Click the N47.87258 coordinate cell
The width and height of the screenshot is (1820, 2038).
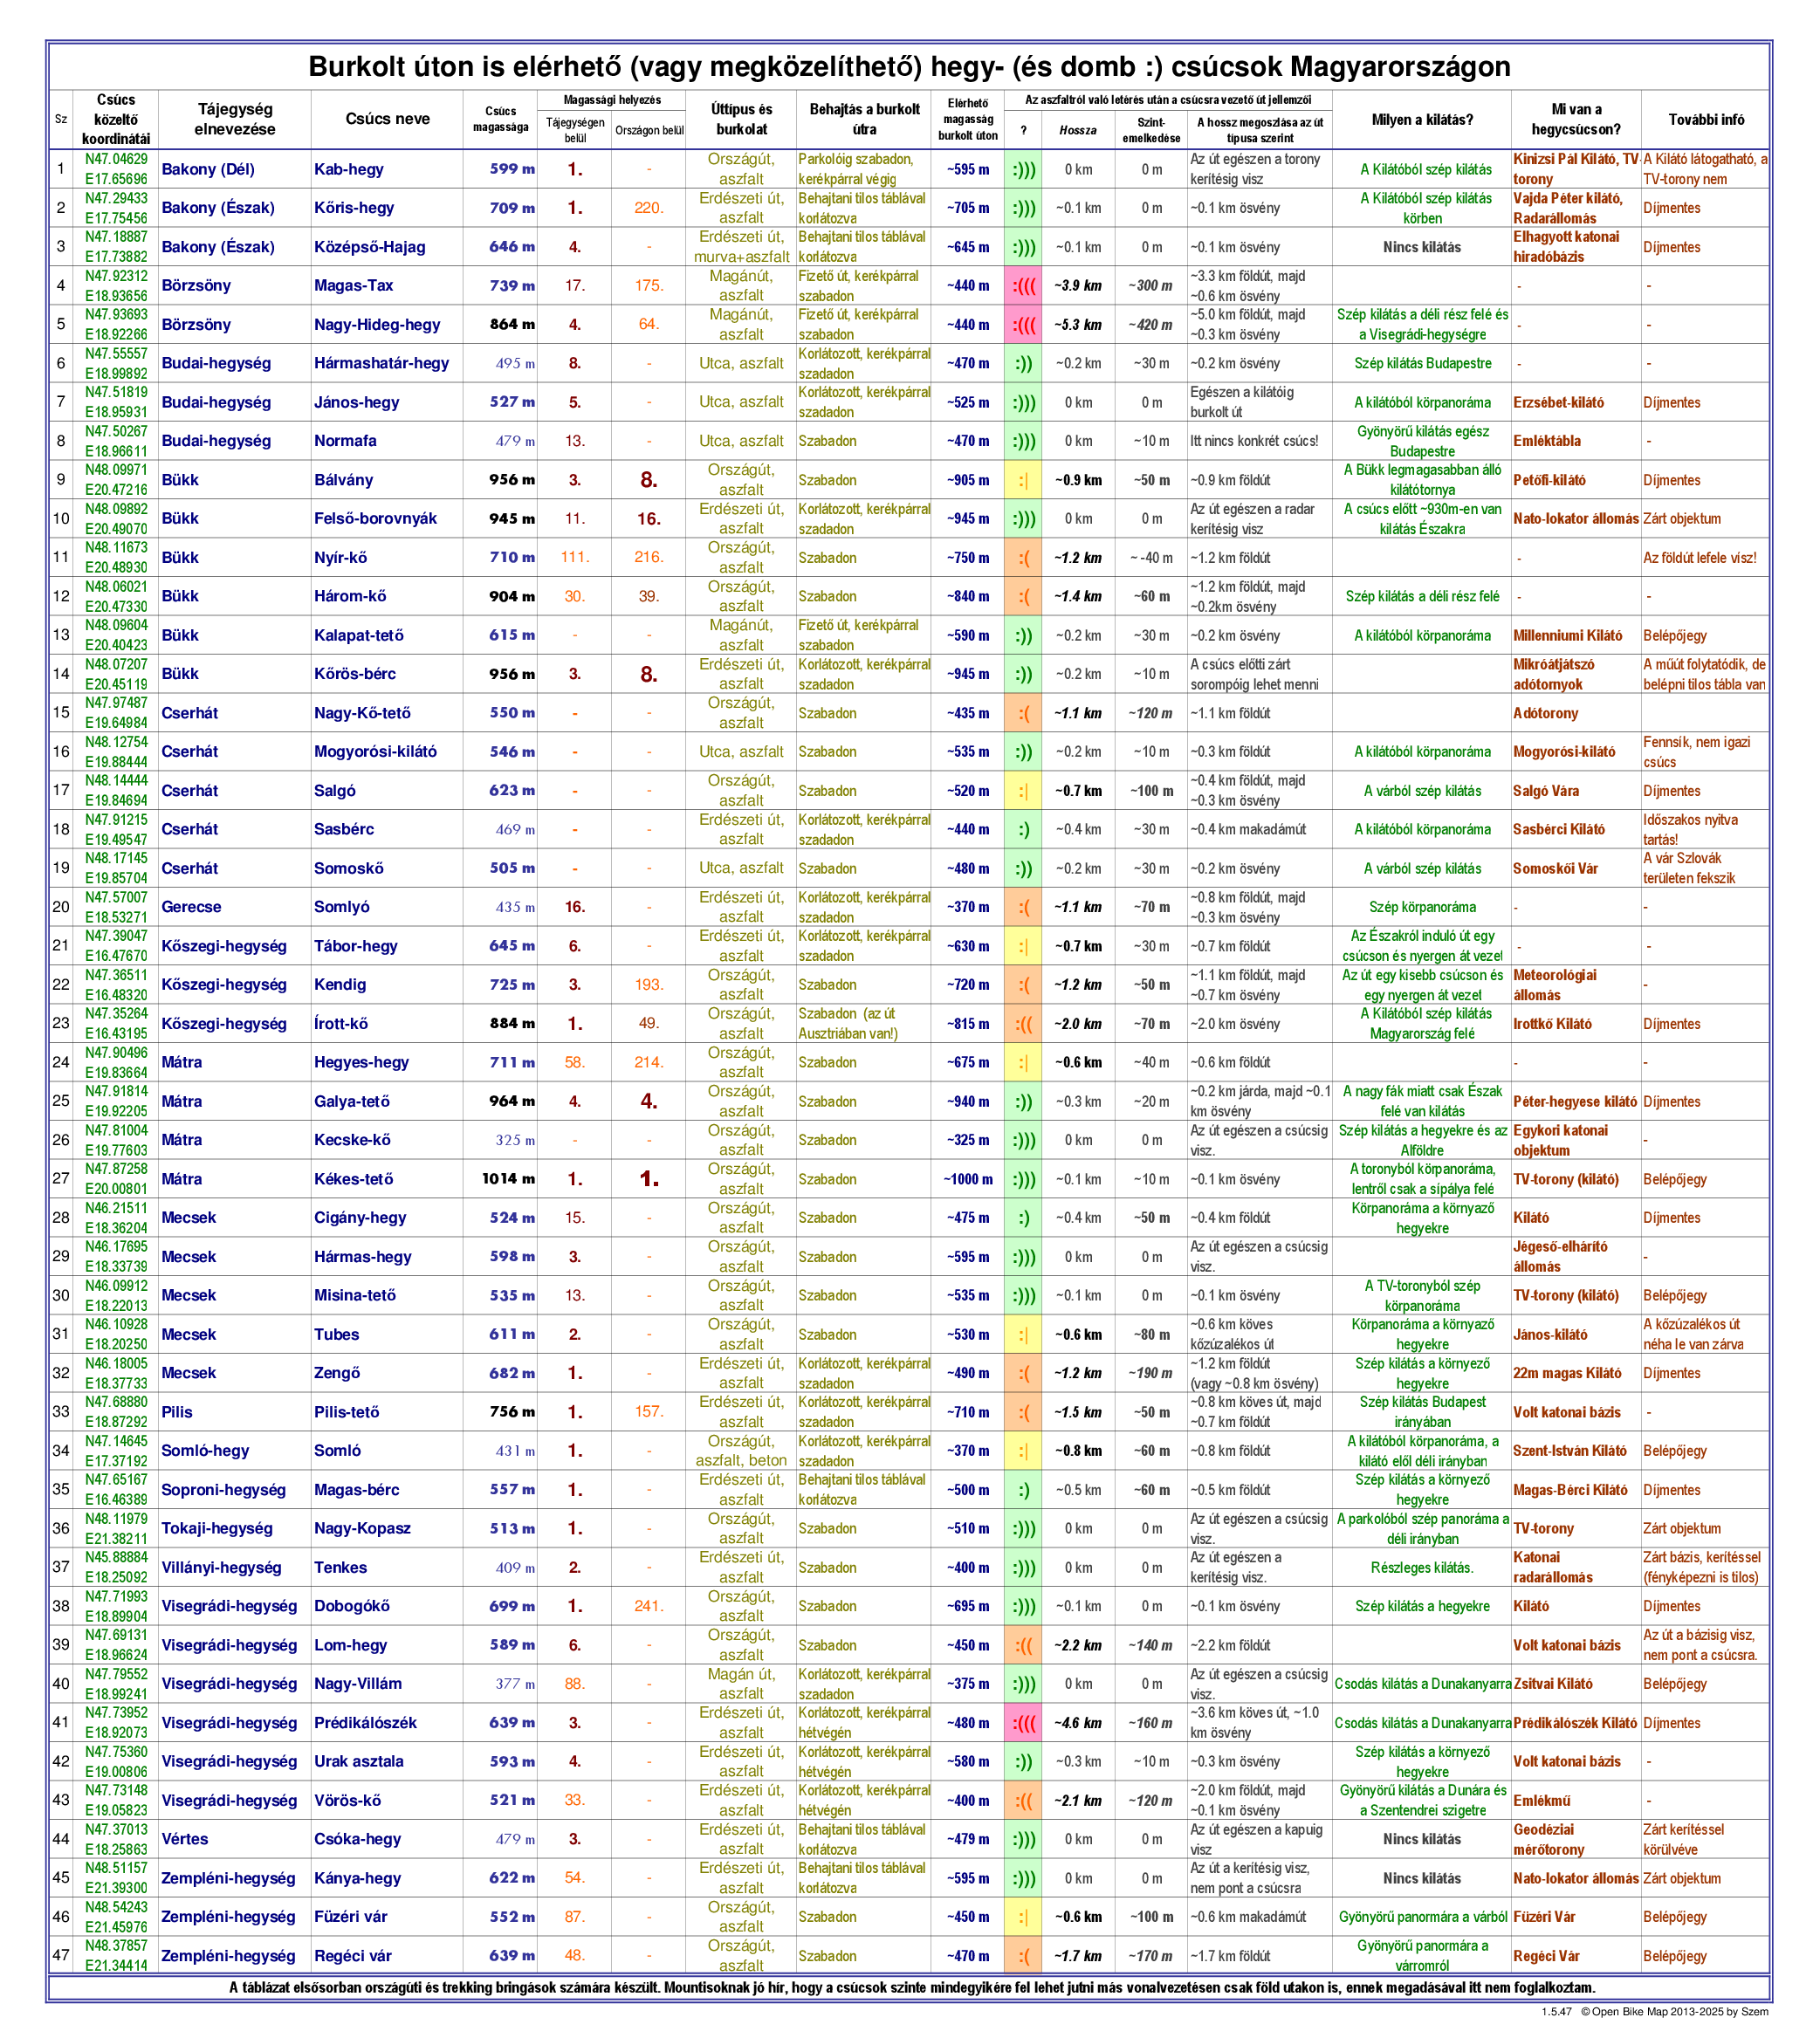coord(116,1169)
